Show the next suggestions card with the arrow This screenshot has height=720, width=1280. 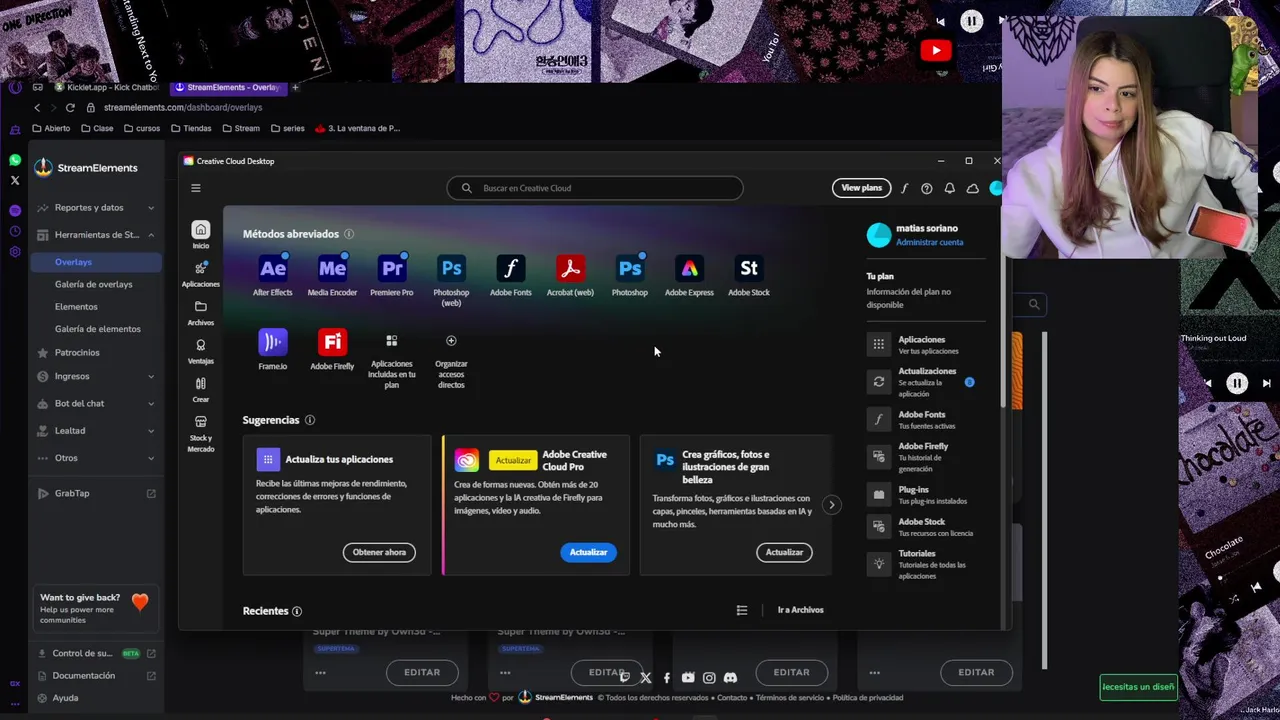(x=831, y=505)
